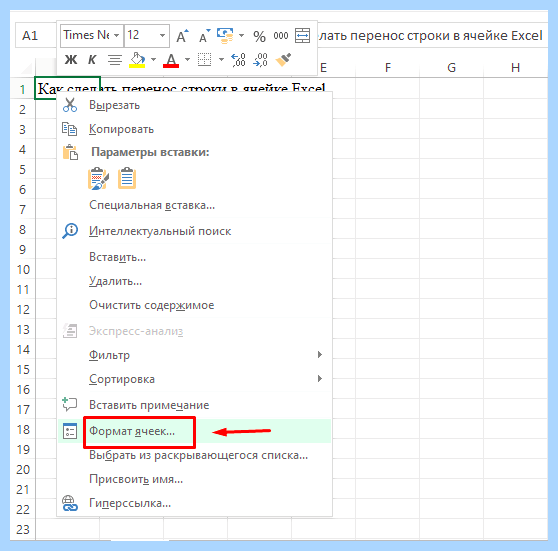558x551 pixels.
Task: Select Присвоить имя... menu item
Action: (194, 479)
